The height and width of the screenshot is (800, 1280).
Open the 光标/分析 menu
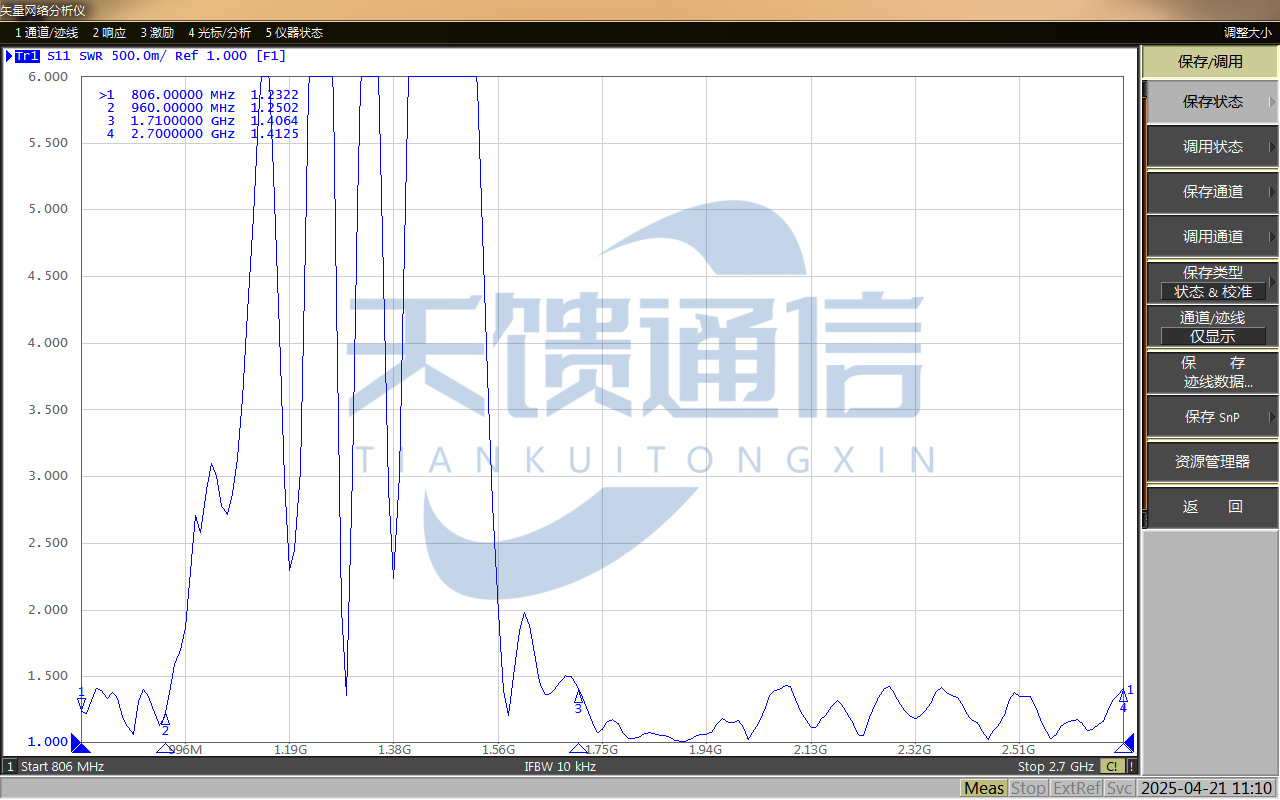point(220,33)
